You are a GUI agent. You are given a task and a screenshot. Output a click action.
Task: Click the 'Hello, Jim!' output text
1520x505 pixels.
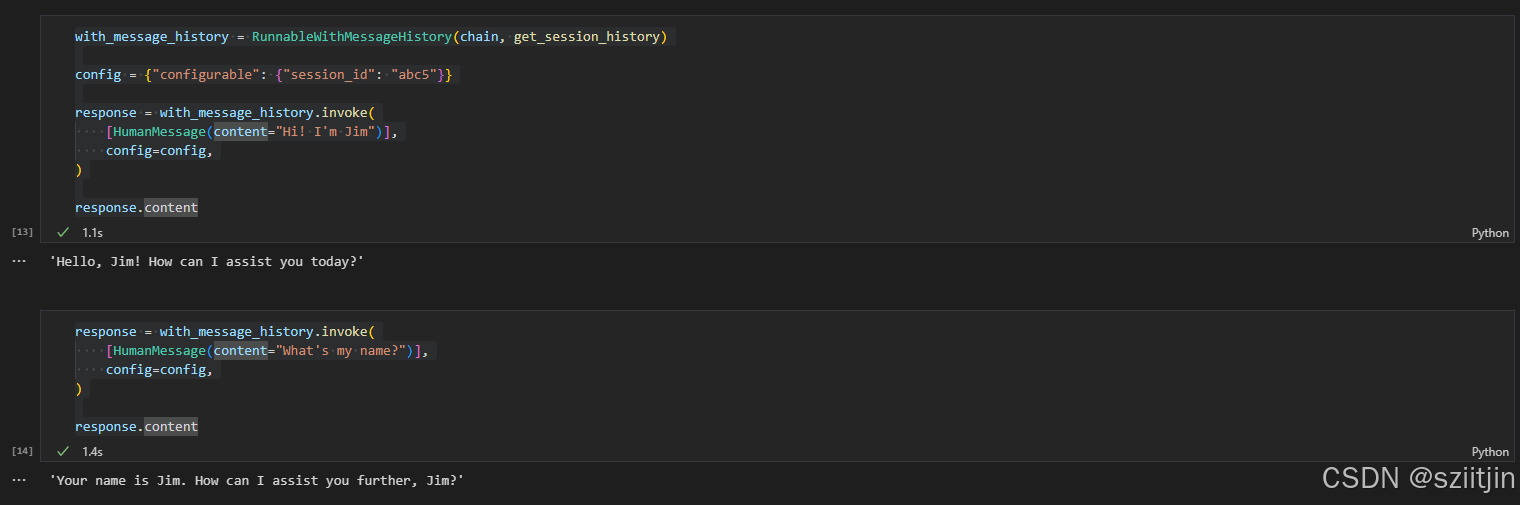tap(206, 261)
